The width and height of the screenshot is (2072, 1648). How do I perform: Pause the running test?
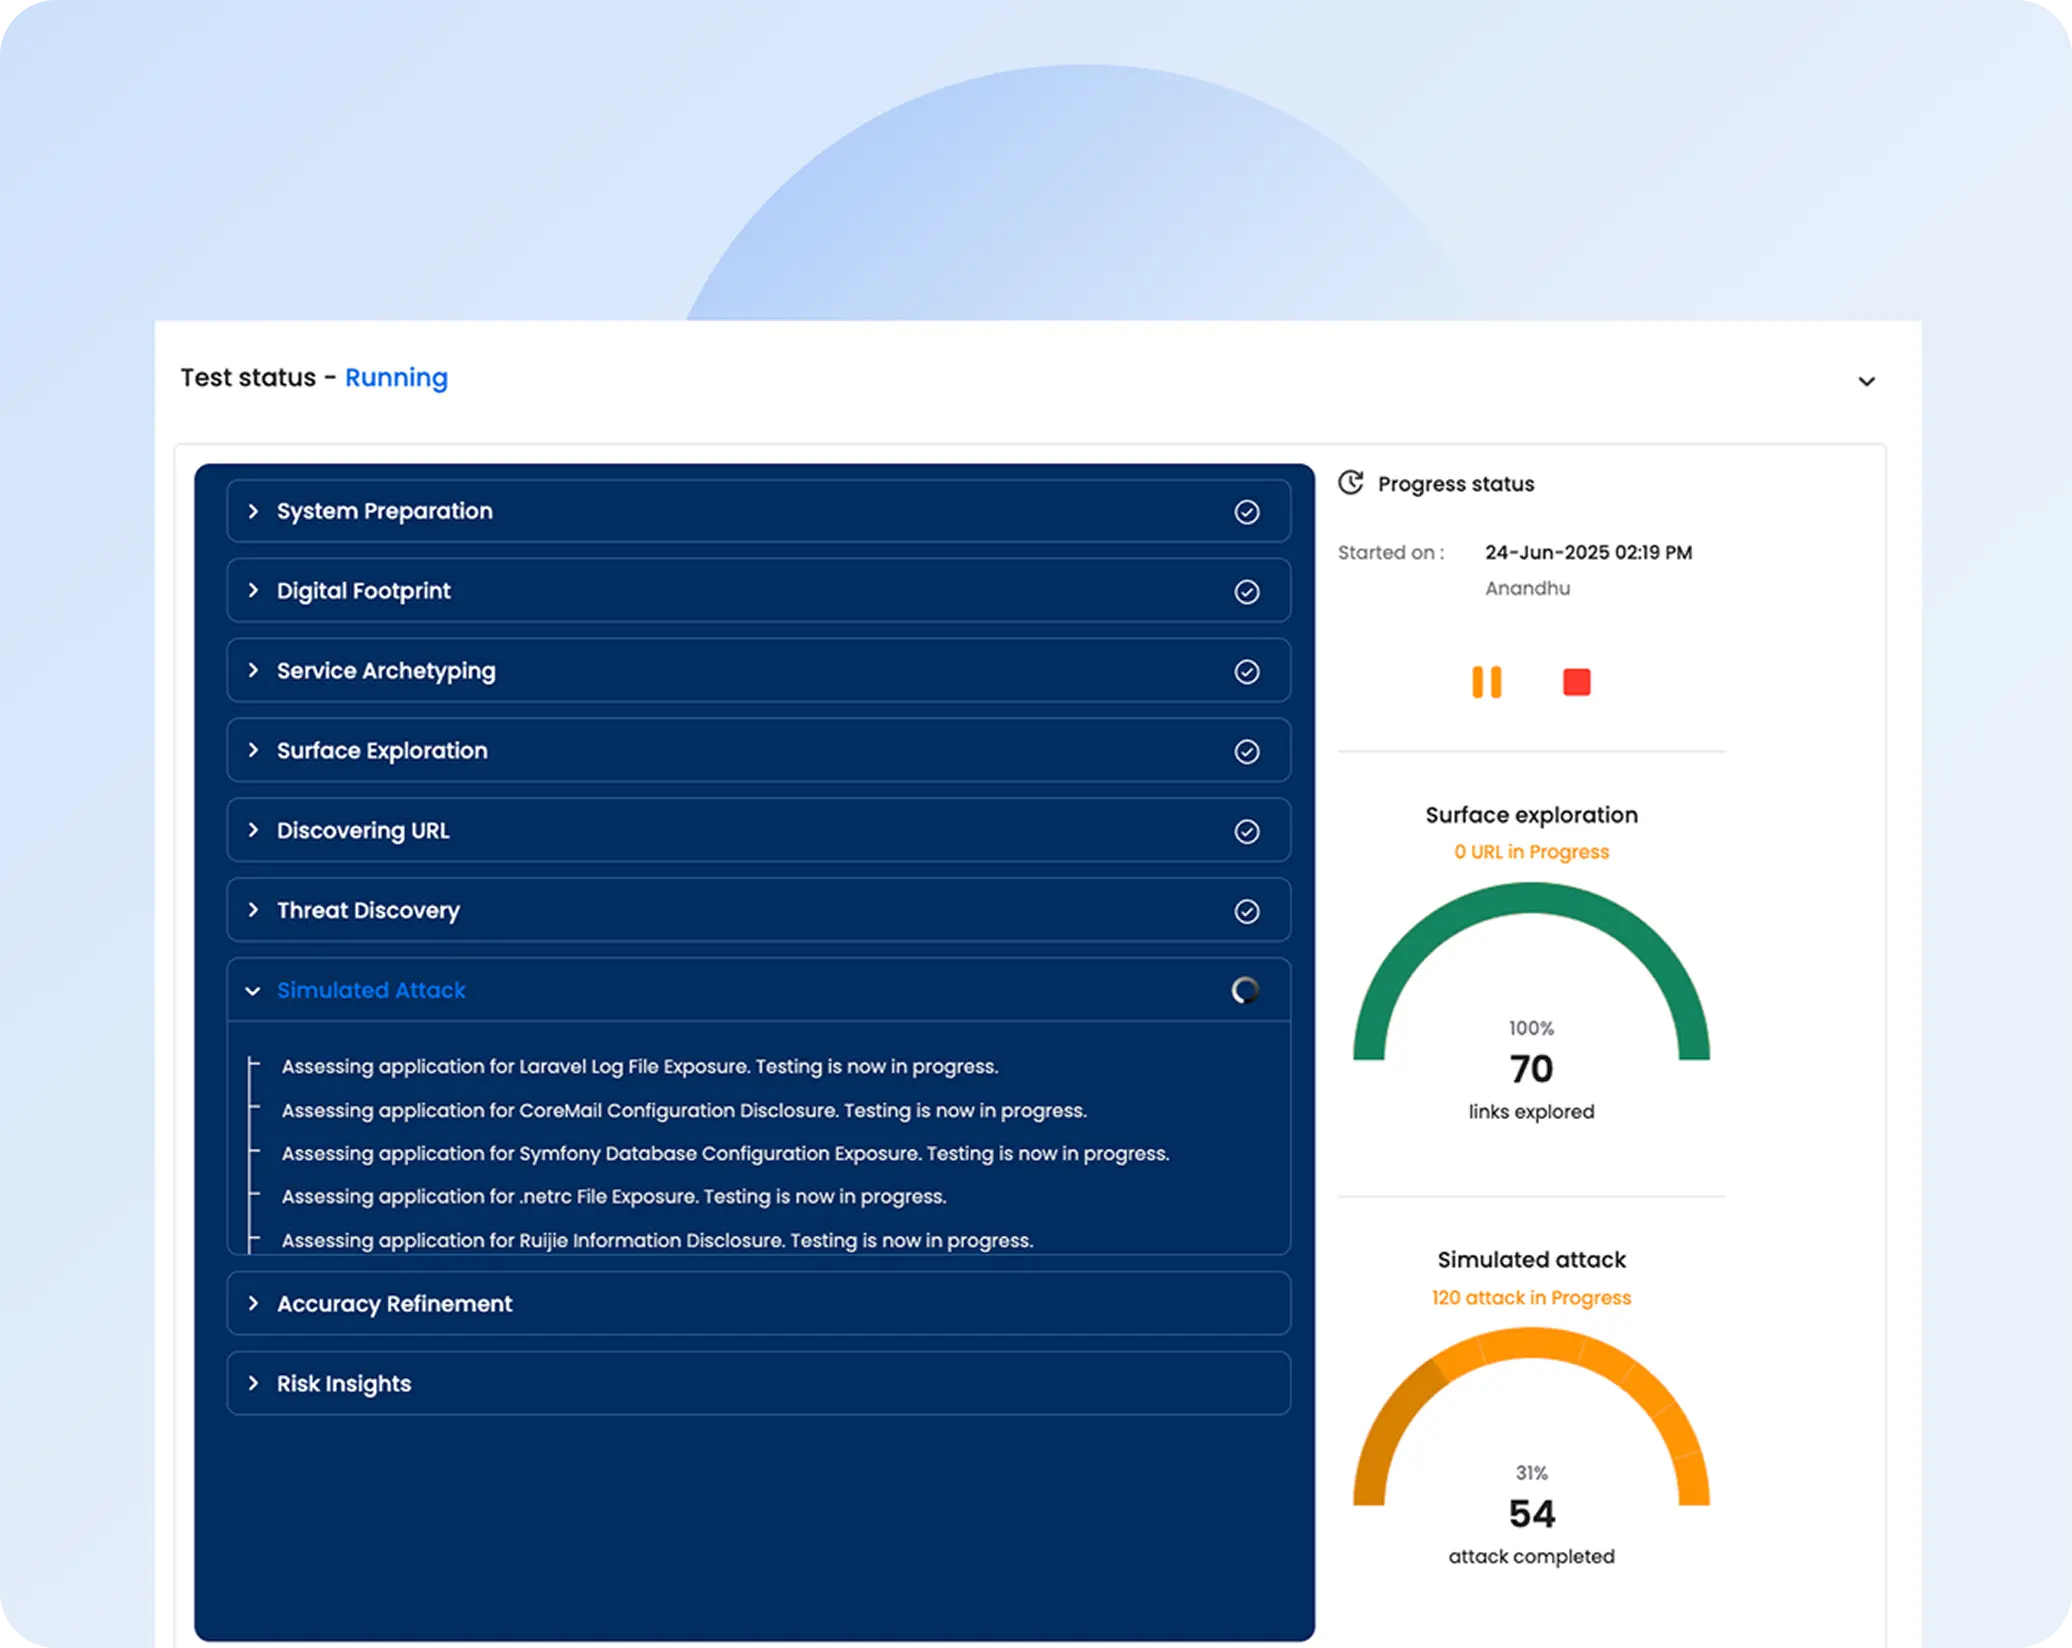point(1486,682)
